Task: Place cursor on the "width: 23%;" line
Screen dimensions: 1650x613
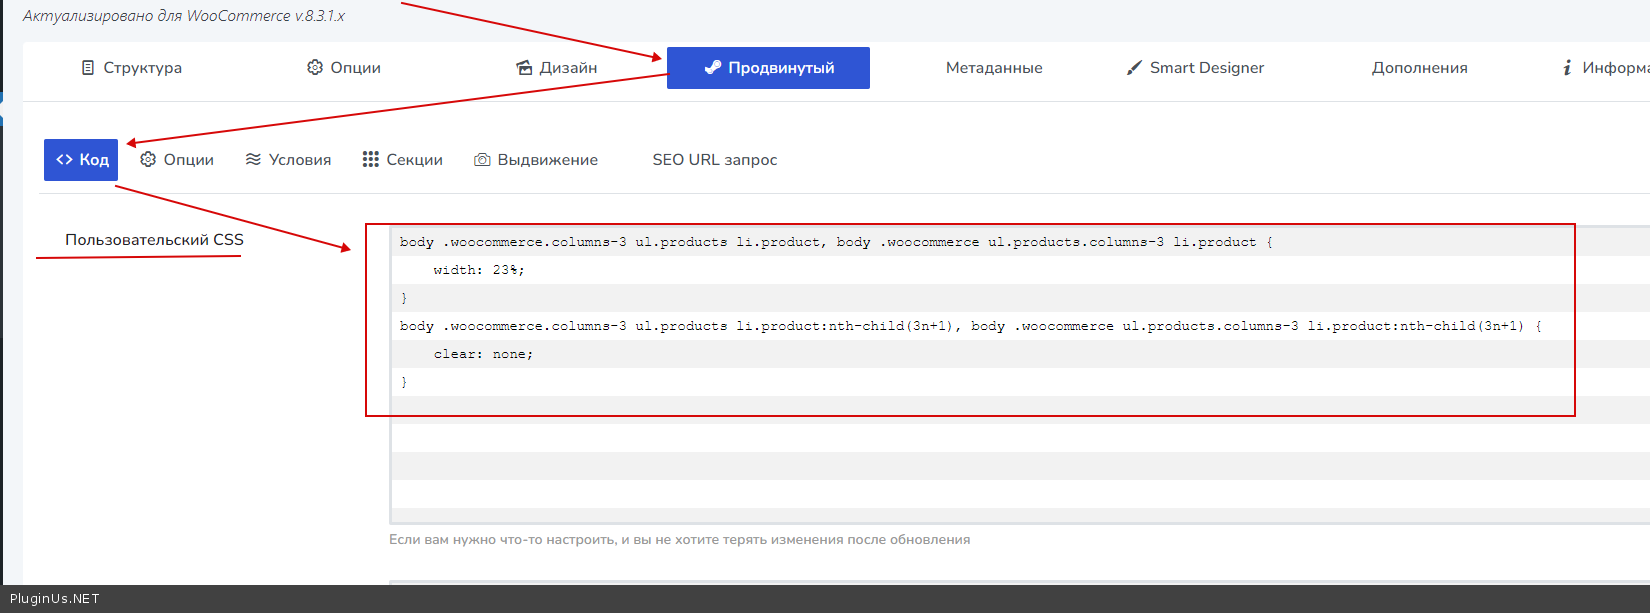Action: 478,270
